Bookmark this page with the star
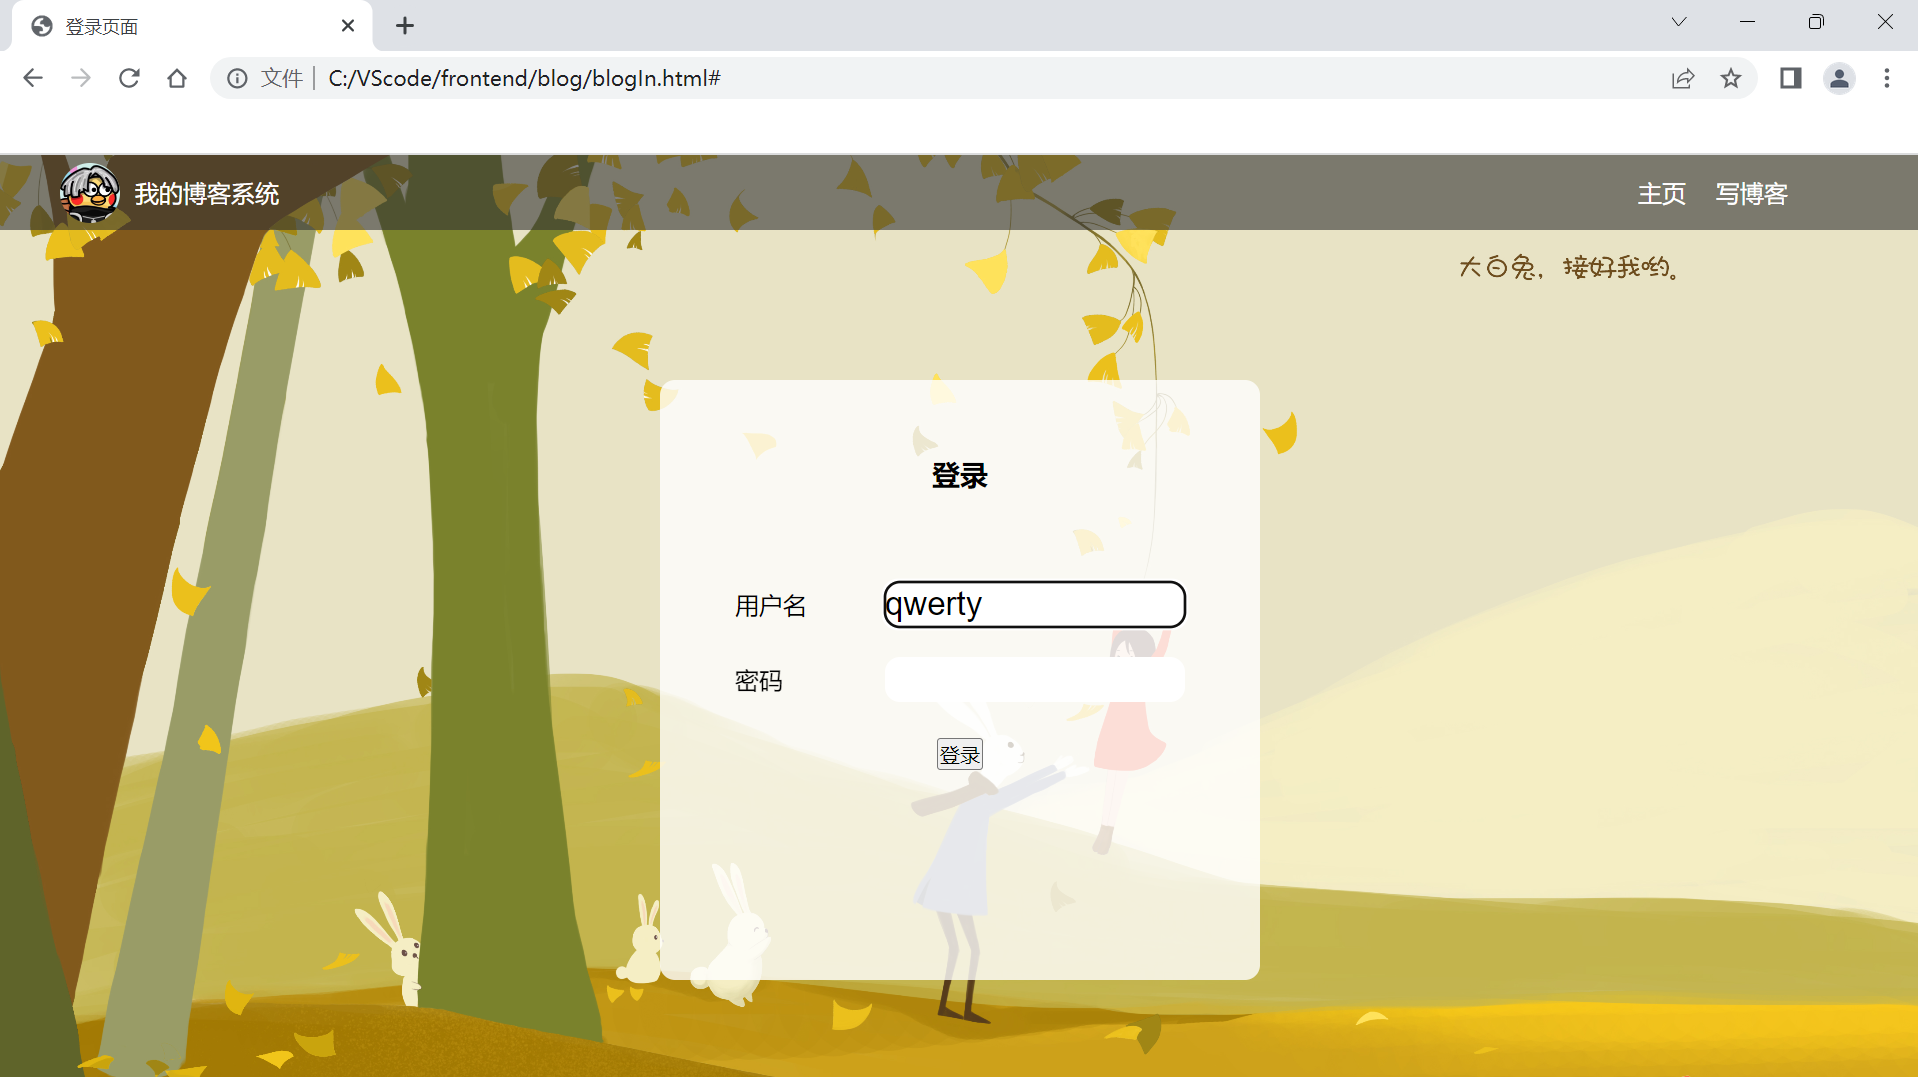Viewport: 1918px width, 1077px height. [x=1731, y=78]
